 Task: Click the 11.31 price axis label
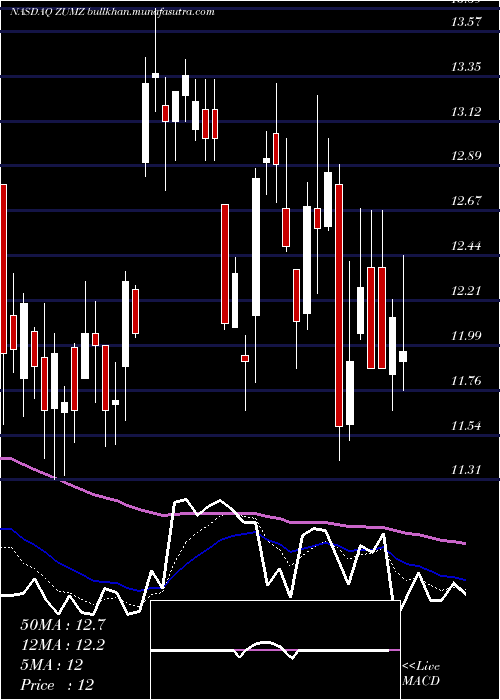[x=466, y=470]
